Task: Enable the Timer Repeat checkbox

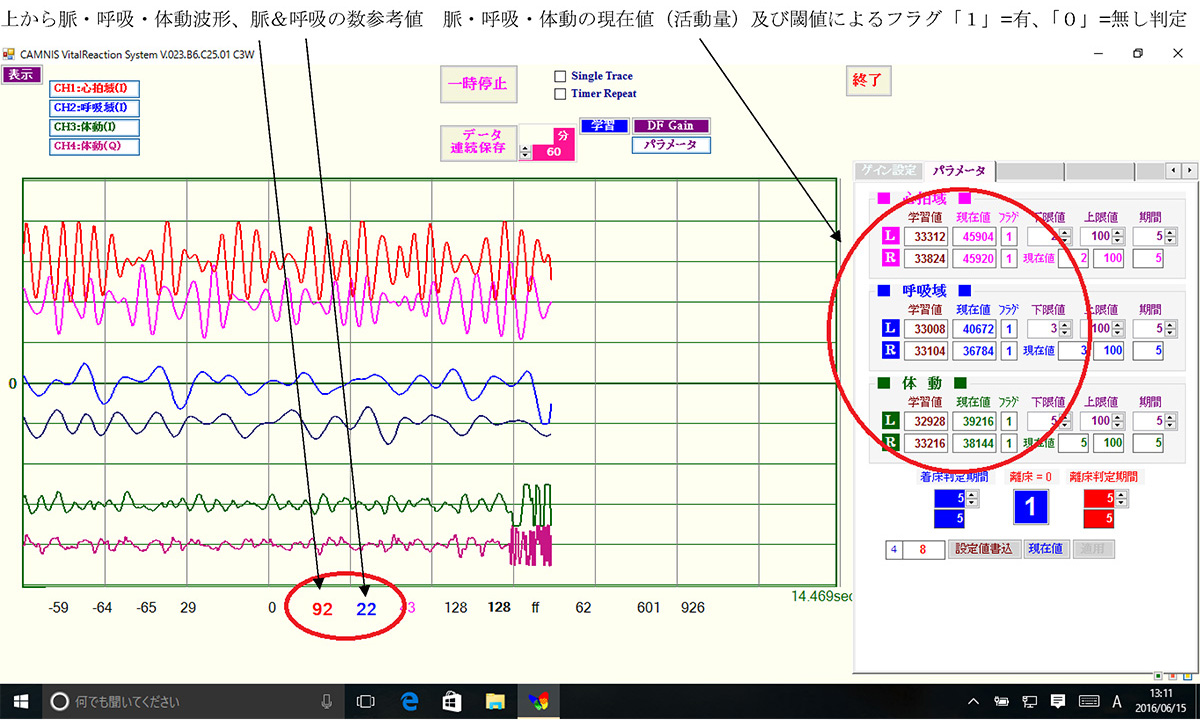Action: click(559, 93)
